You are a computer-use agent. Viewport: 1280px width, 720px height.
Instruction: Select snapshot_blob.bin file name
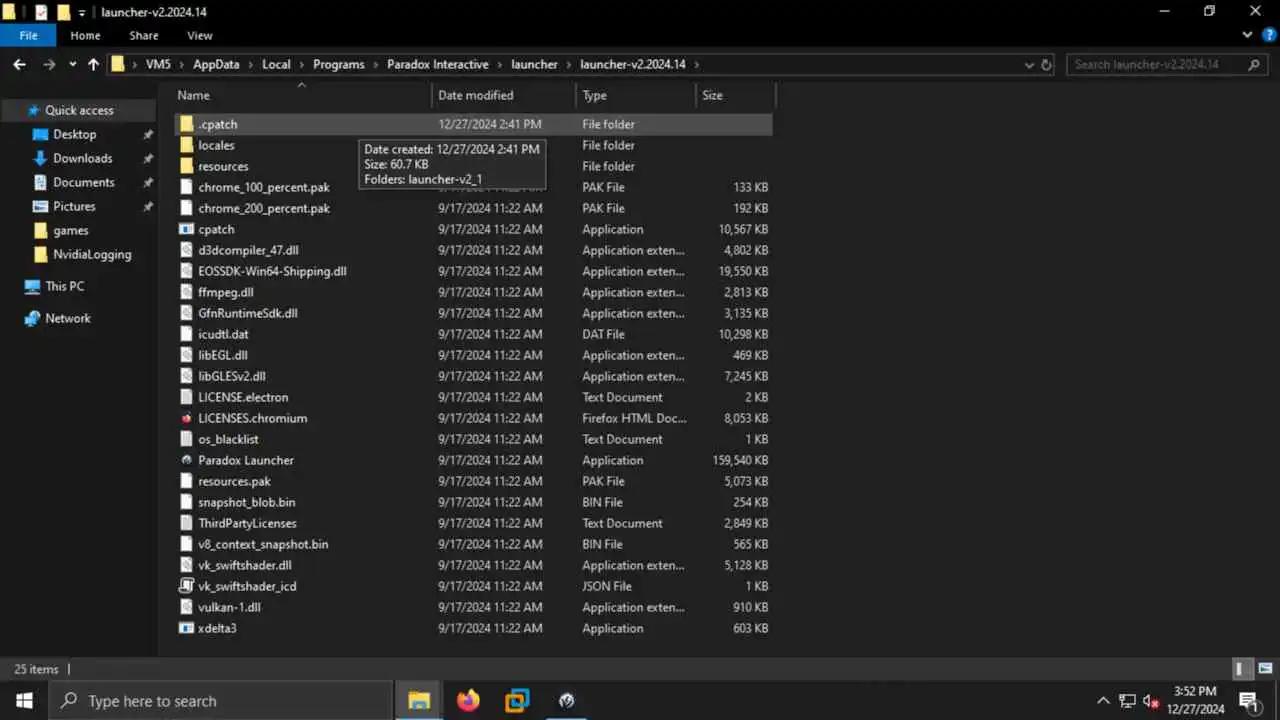click(x=247, y=502)
